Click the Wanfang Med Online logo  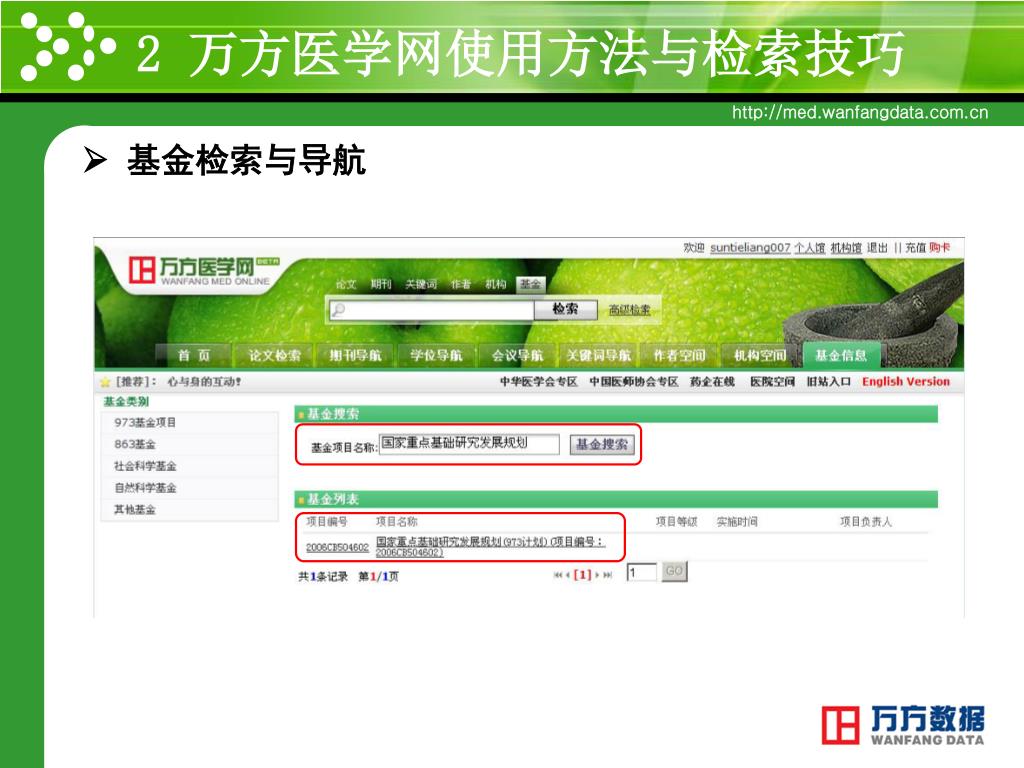click(x=204, y=270)
